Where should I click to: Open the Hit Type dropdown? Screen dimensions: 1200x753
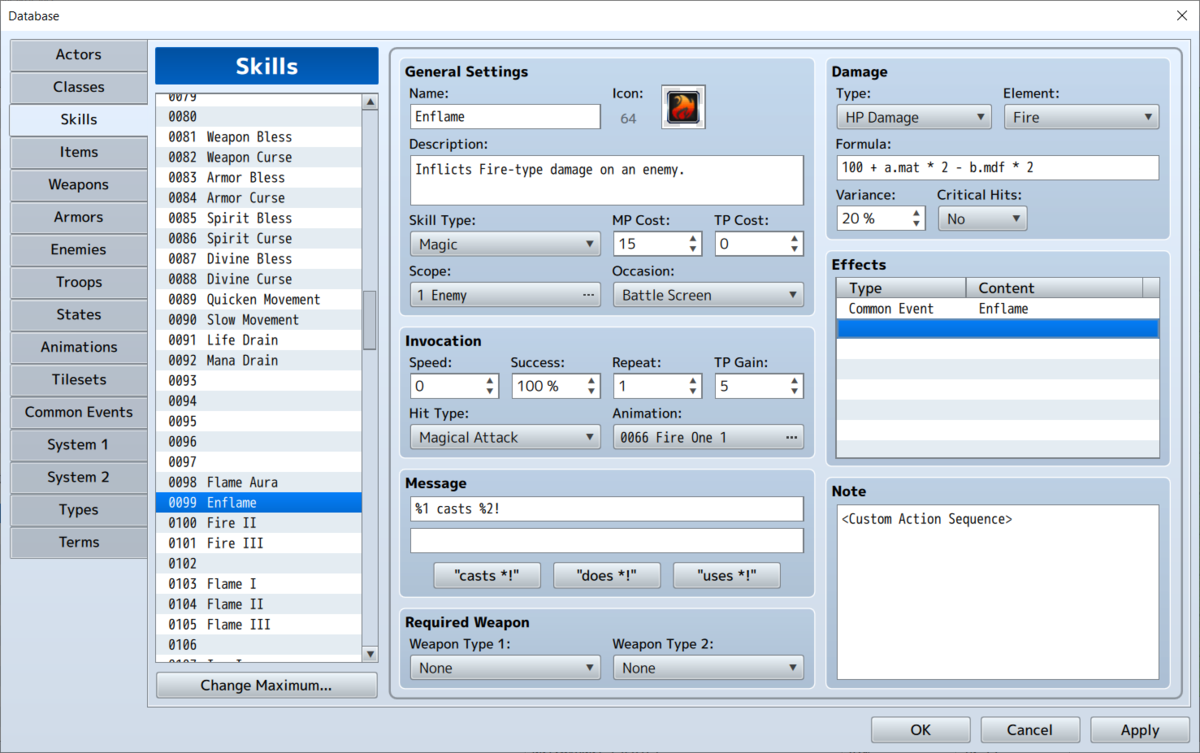pyautogui.click(x=504, y=437)
